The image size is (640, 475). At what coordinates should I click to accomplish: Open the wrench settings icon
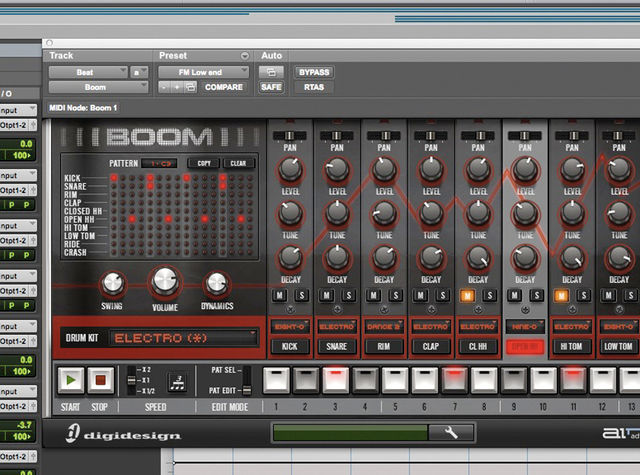click(x=451, y=433)
